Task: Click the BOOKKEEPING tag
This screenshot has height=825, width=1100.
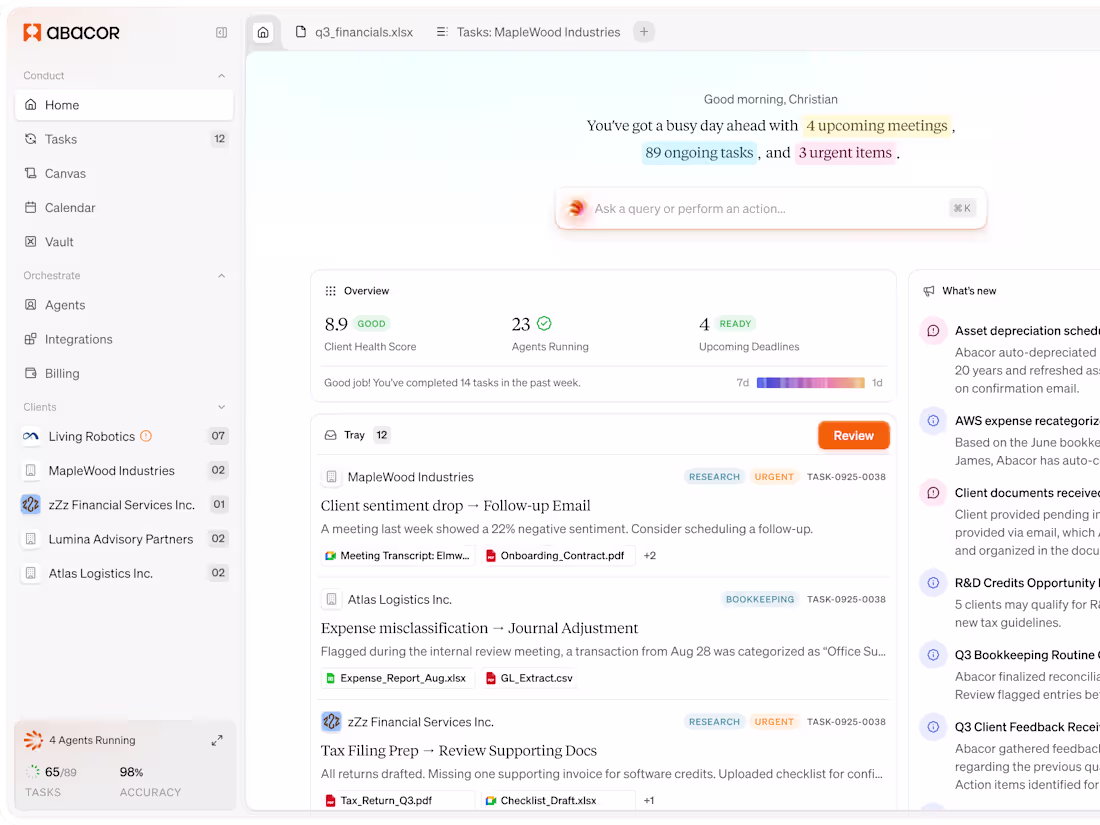Action: click(x=760, y=600)
